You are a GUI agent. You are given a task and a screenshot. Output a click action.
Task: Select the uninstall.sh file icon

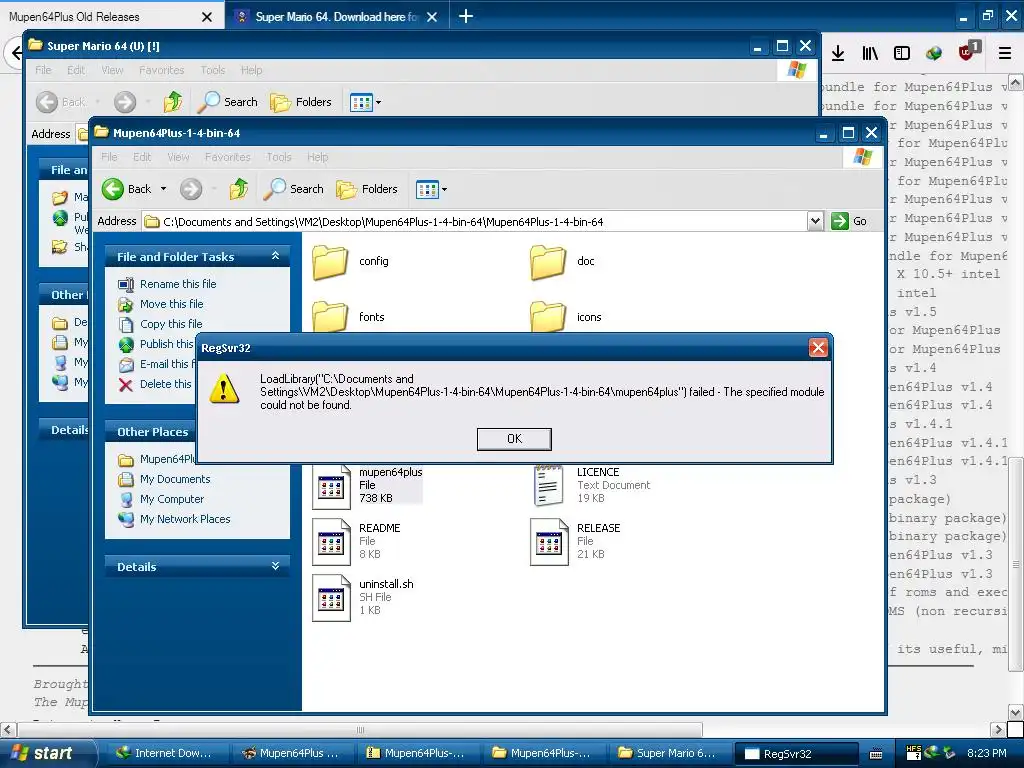[x=331, y=598]
